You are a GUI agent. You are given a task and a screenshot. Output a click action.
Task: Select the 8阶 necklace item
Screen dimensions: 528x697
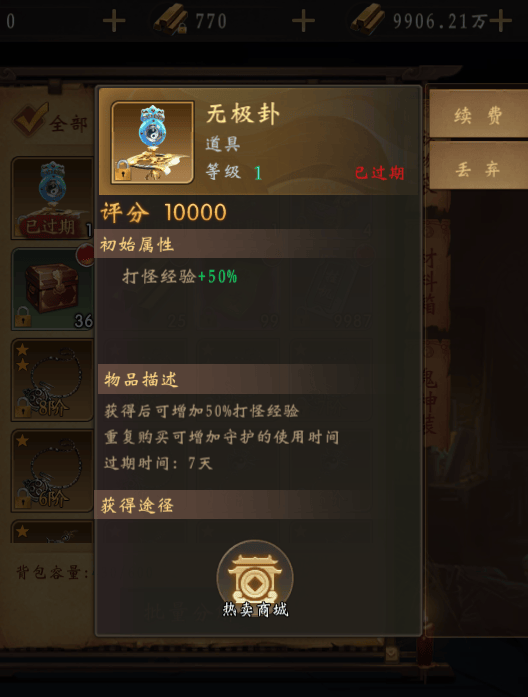click(x=52, y=380)
